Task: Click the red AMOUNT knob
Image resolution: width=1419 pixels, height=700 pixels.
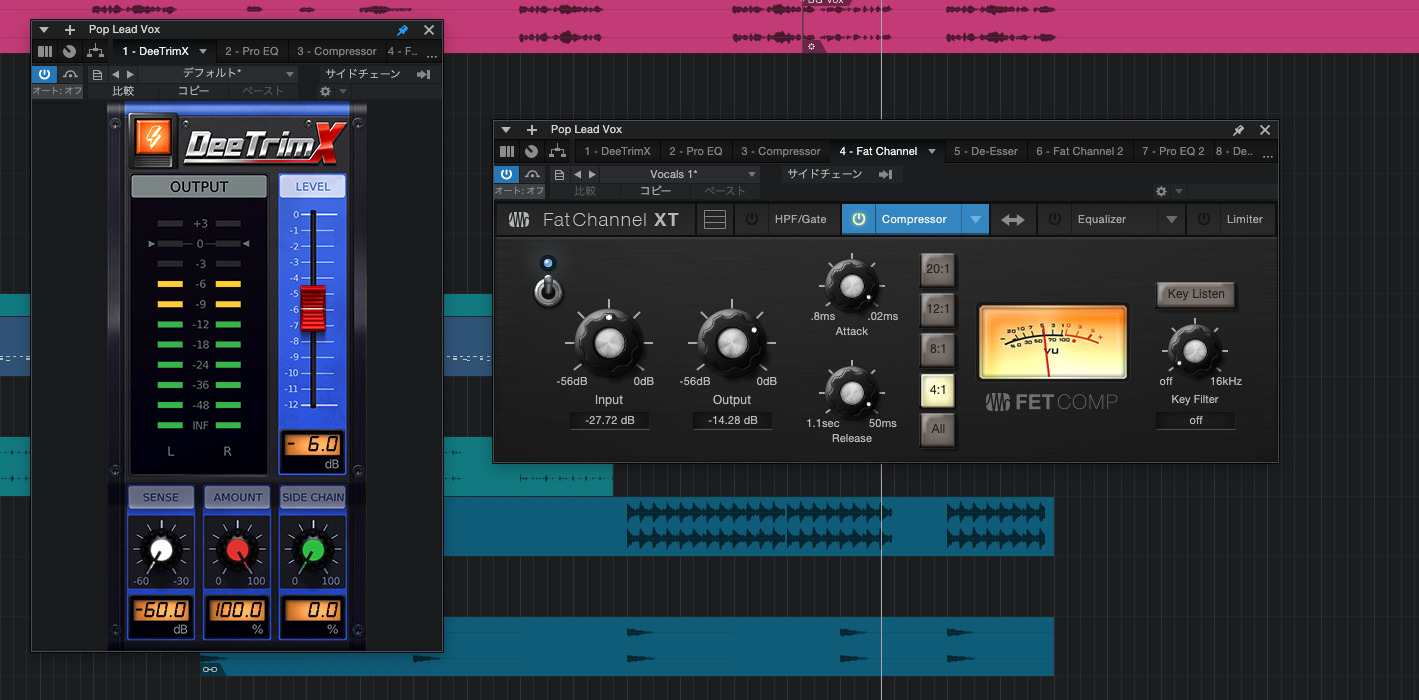Action: [x=237, y=549]
